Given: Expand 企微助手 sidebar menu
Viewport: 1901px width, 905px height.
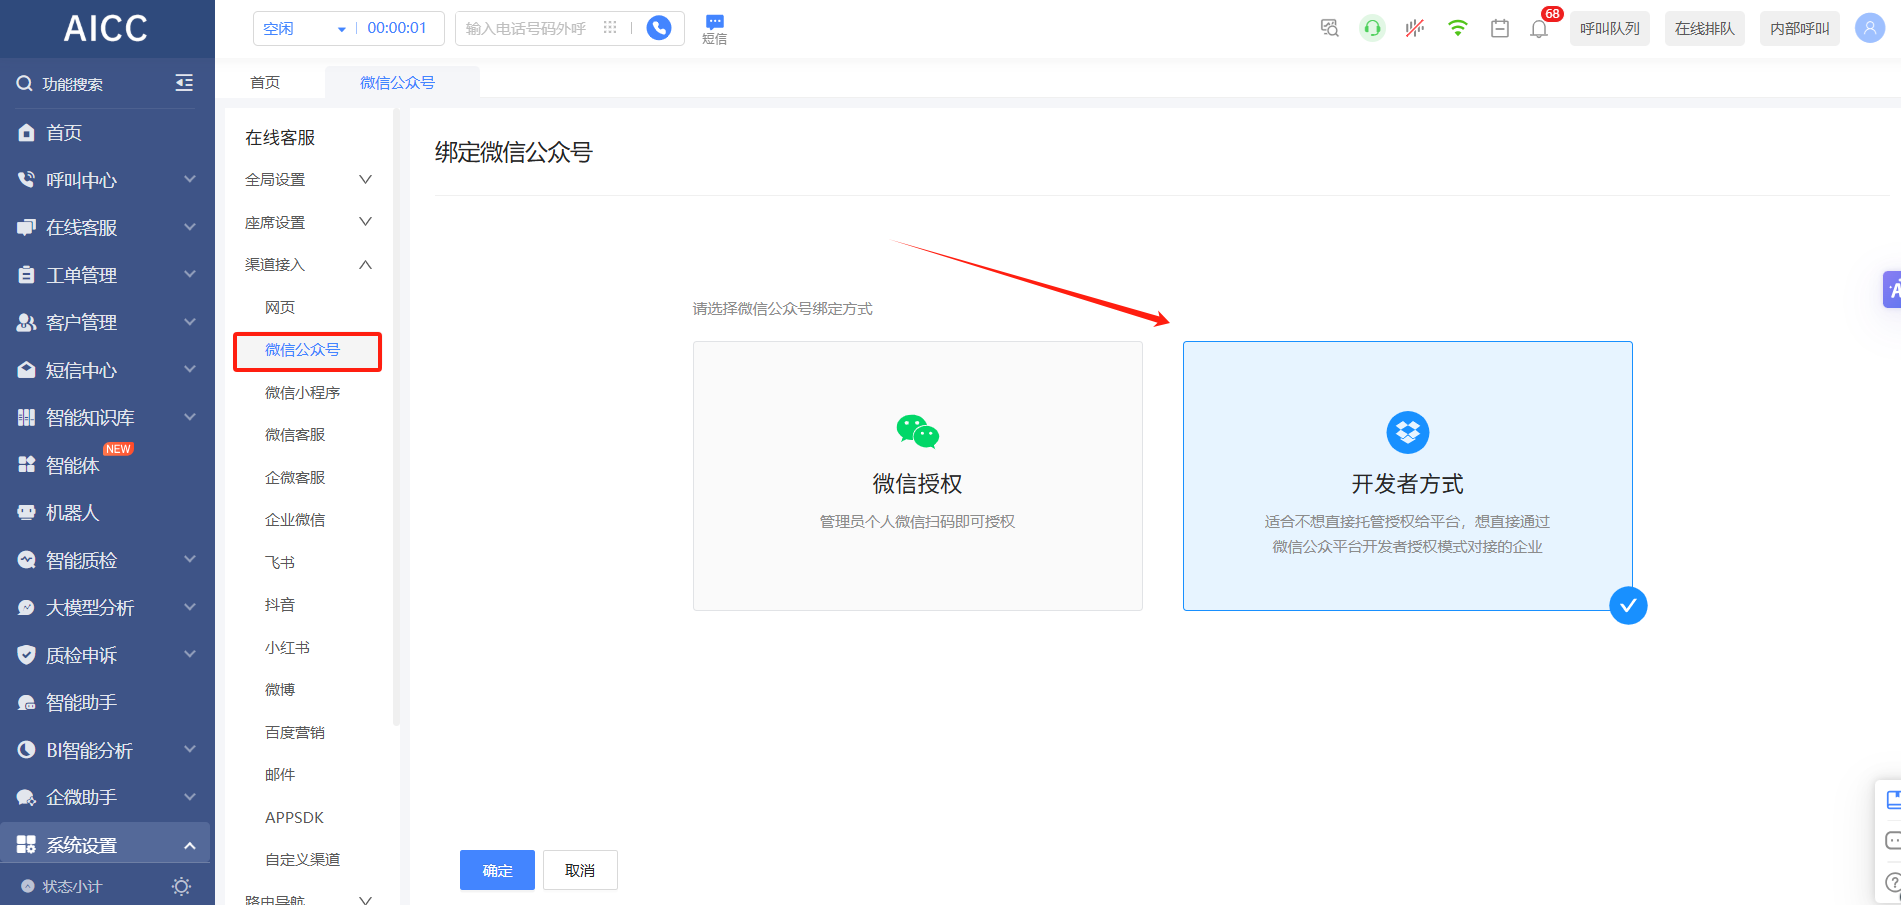Looking at the screenshot, I should tap(107, 798).
